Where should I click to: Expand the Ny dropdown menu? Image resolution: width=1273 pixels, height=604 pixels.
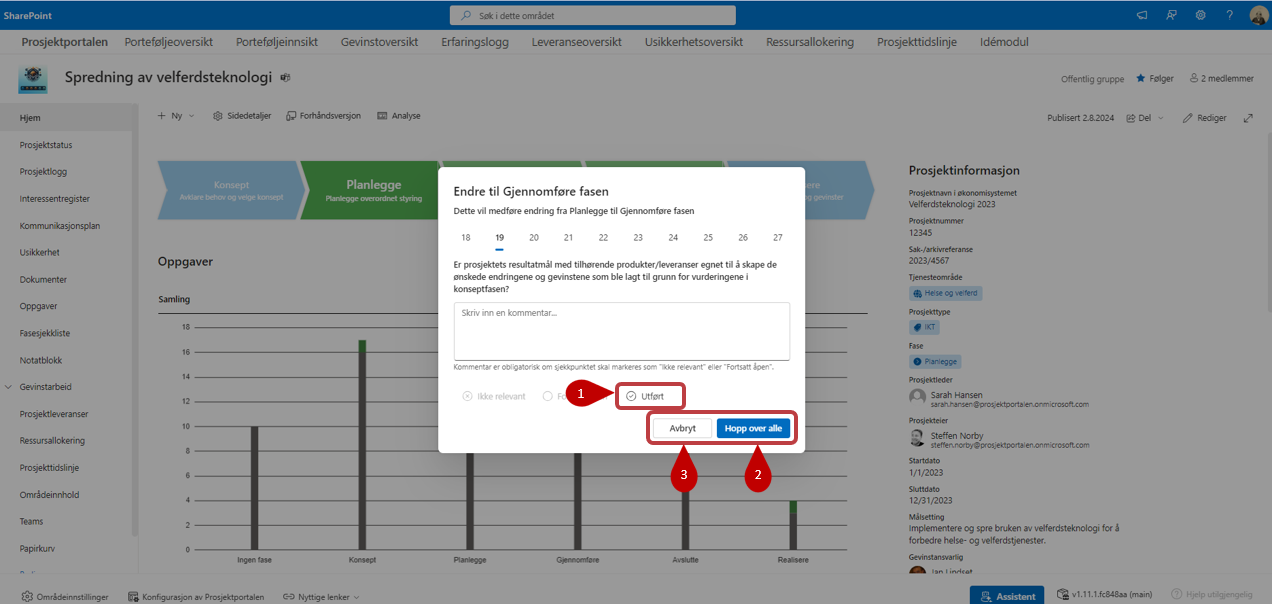pyautogui.click(x=176, y=116)
